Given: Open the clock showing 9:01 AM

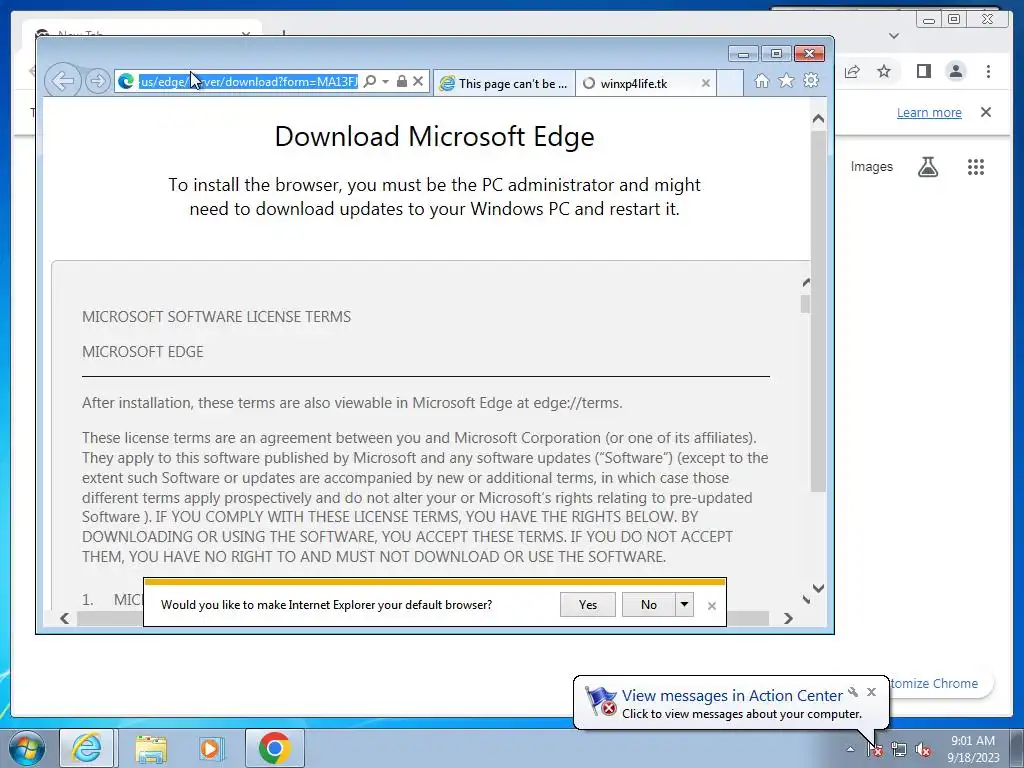Looking at the screenshot, I should [972, 749].
